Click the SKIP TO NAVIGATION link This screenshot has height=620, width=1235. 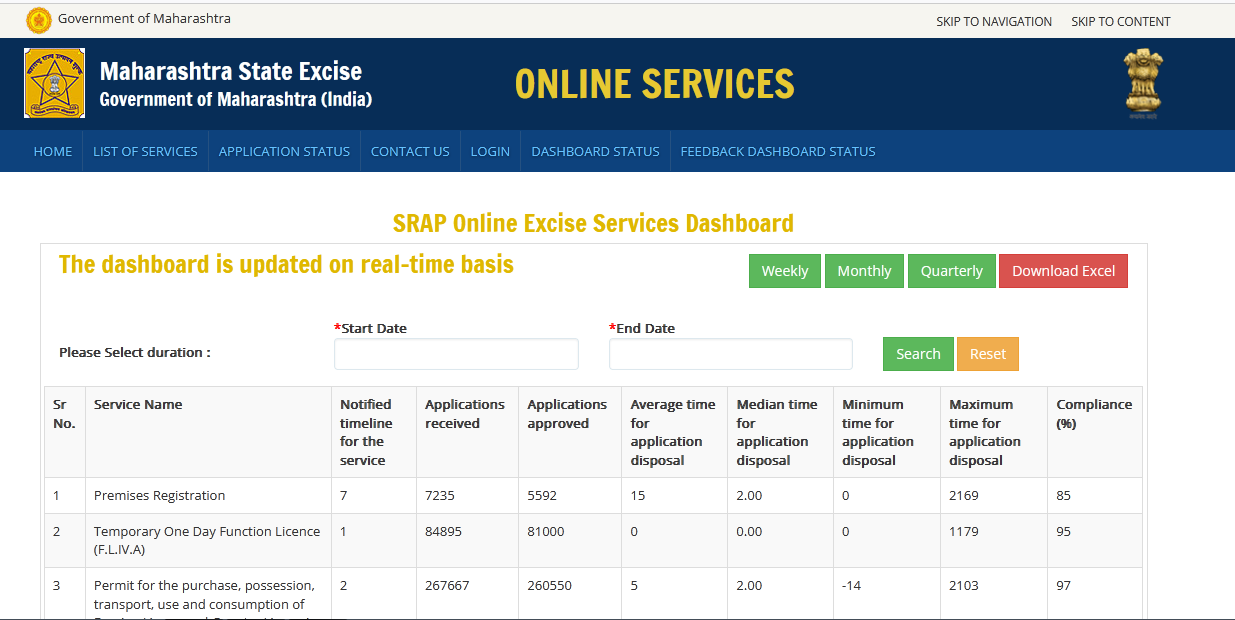(994, 21)
